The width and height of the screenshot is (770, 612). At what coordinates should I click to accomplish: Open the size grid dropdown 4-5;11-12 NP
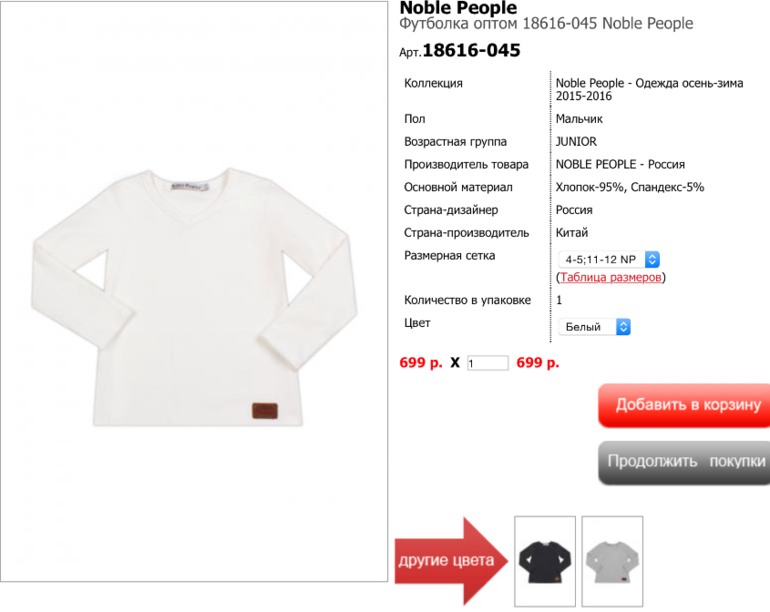609,259
